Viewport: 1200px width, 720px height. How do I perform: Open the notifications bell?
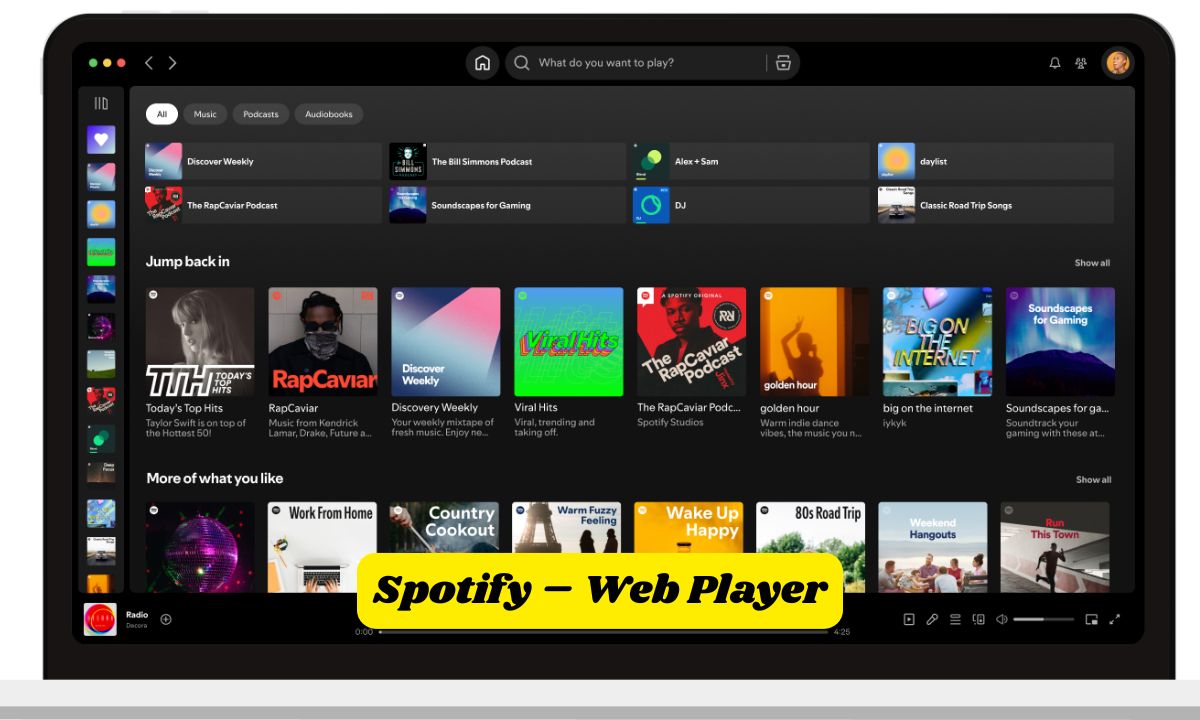pyautogui.click(x=1054, y=63)
